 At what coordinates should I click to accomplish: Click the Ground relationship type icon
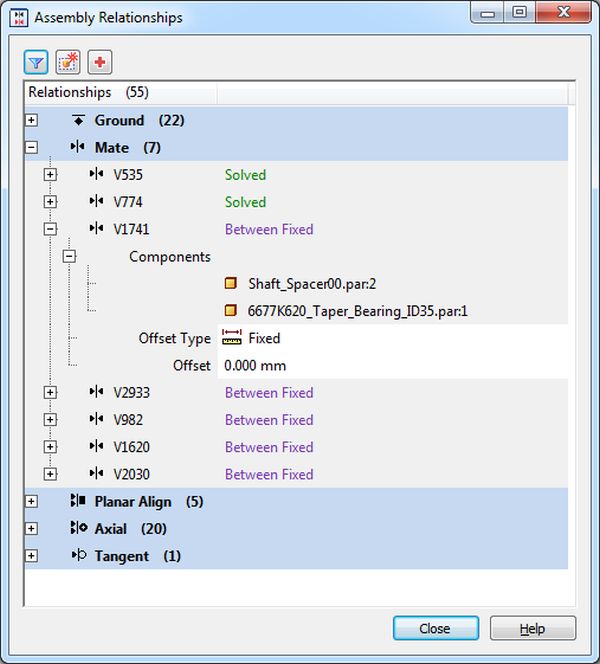pyautogui.click(x=78, y=120)
